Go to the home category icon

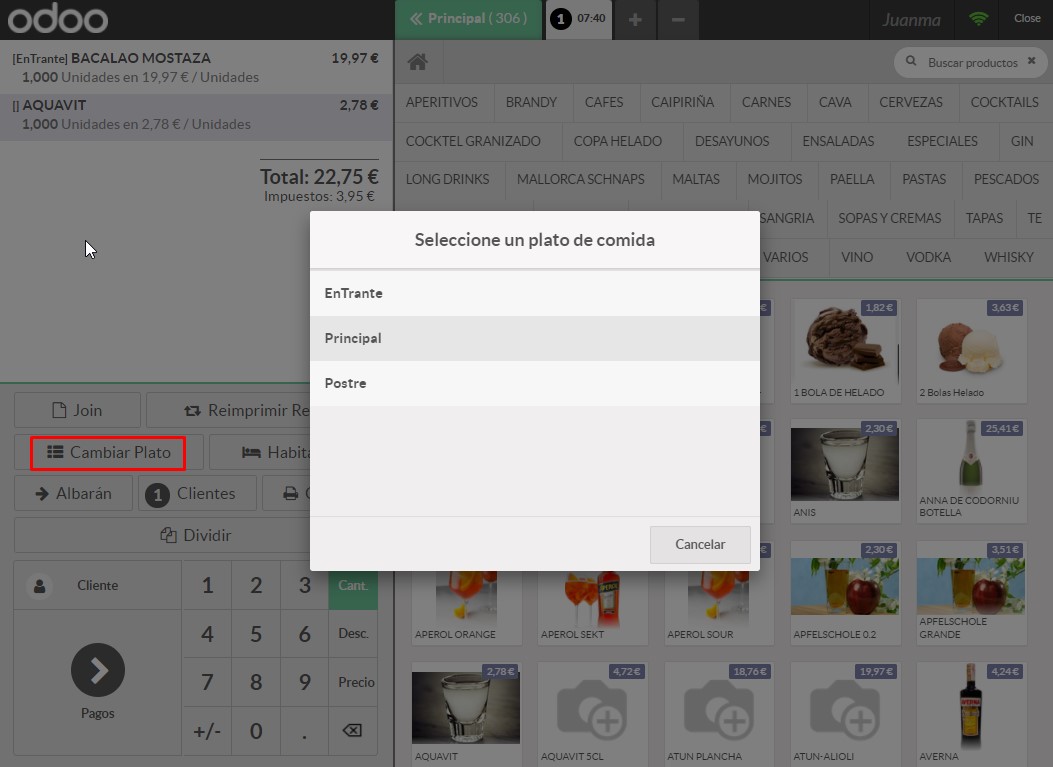click(418, 62)
